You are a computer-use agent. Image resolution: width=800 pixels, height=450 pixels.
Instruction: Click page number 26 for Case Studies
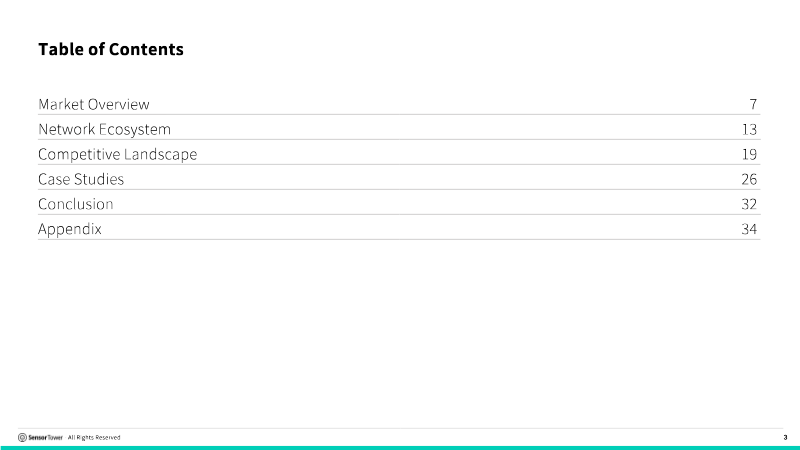coord(749,179)
